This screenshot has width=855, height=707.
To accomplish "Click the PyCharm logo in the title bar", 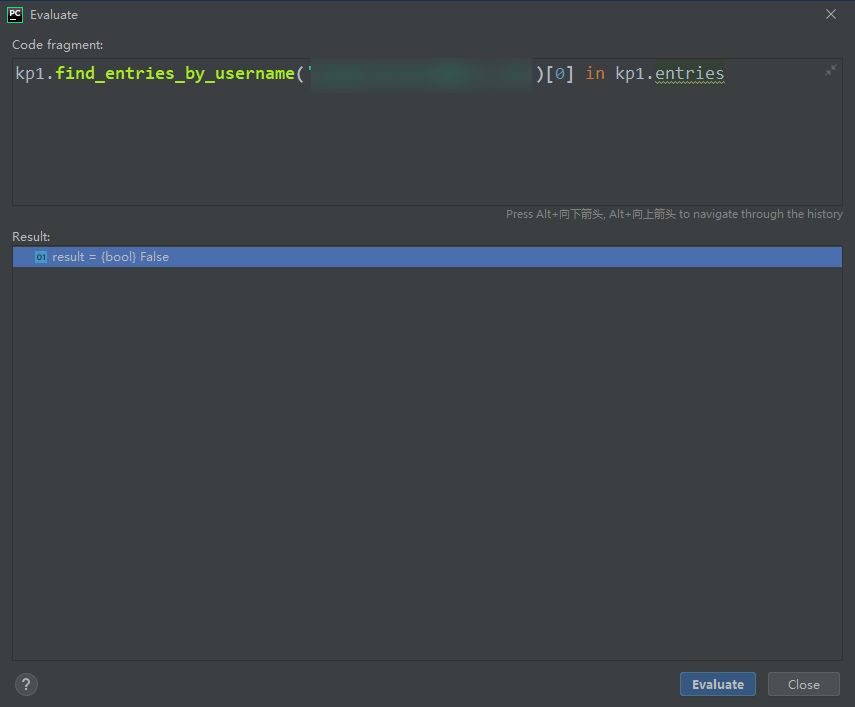I will [13, 14].
